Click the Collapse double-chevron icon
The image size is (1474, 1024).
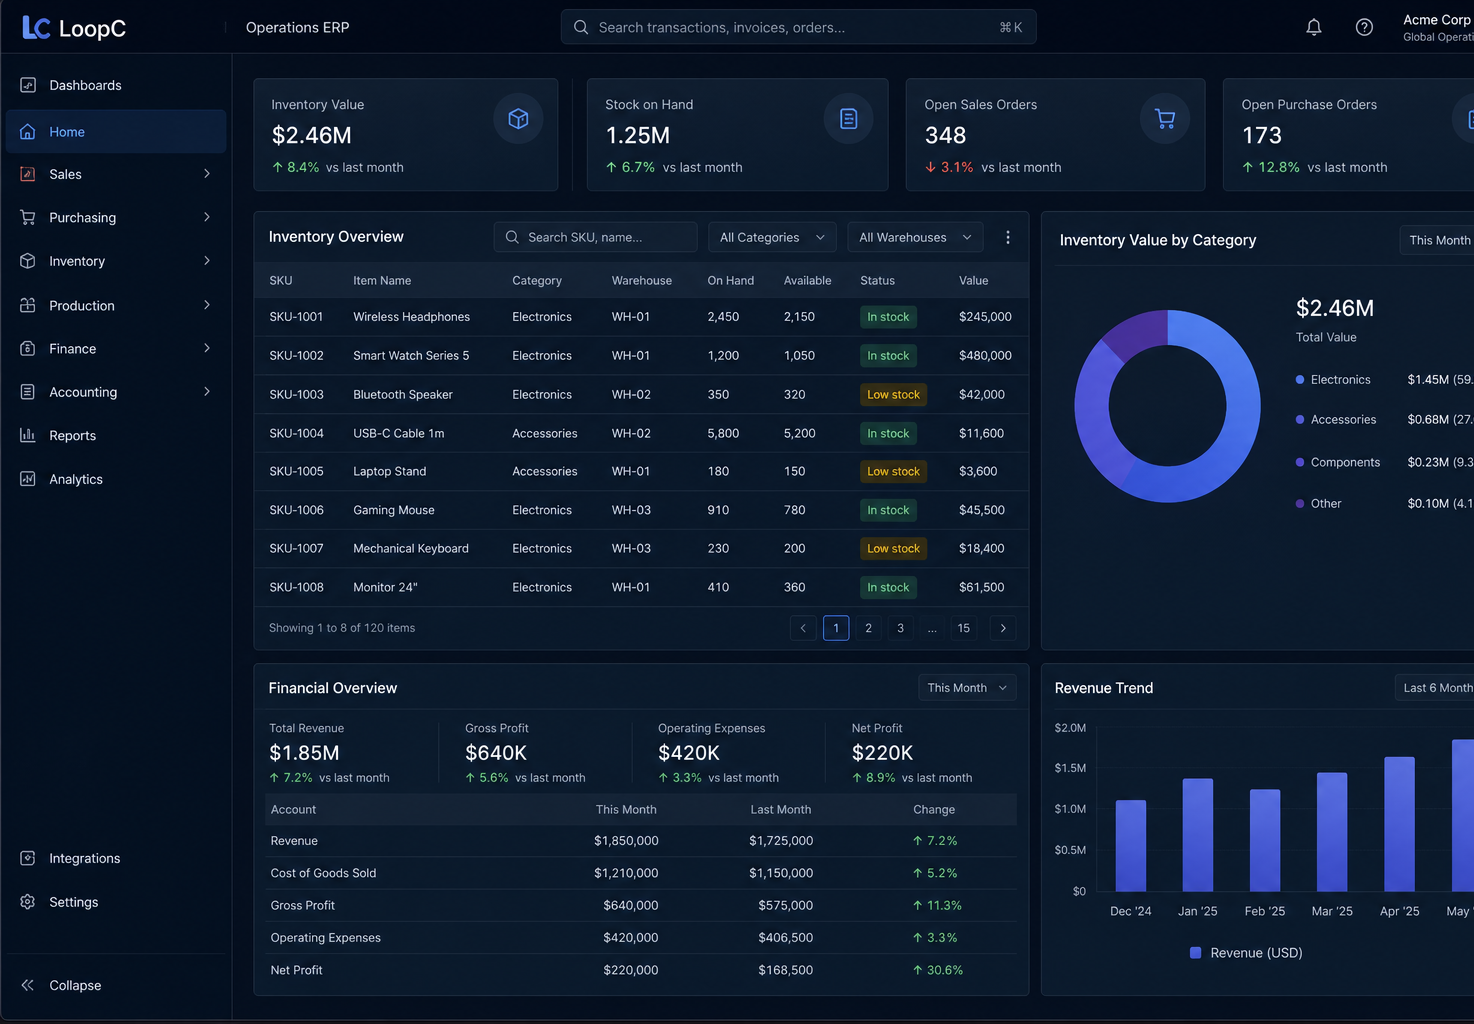tap(28, 985)
